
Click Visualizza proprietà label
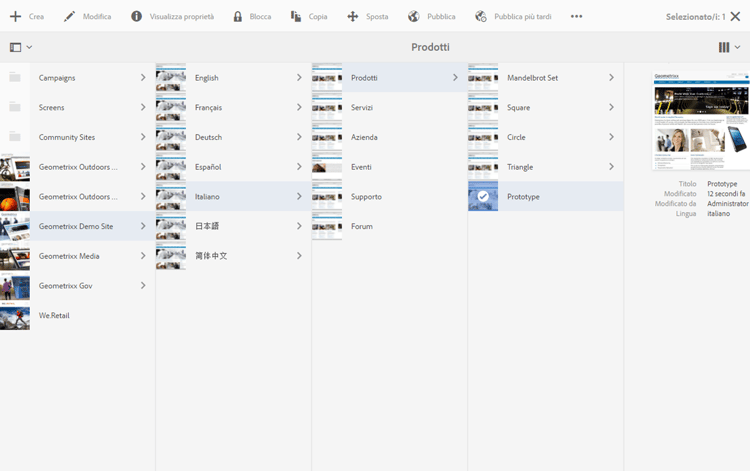coord(182,16)
